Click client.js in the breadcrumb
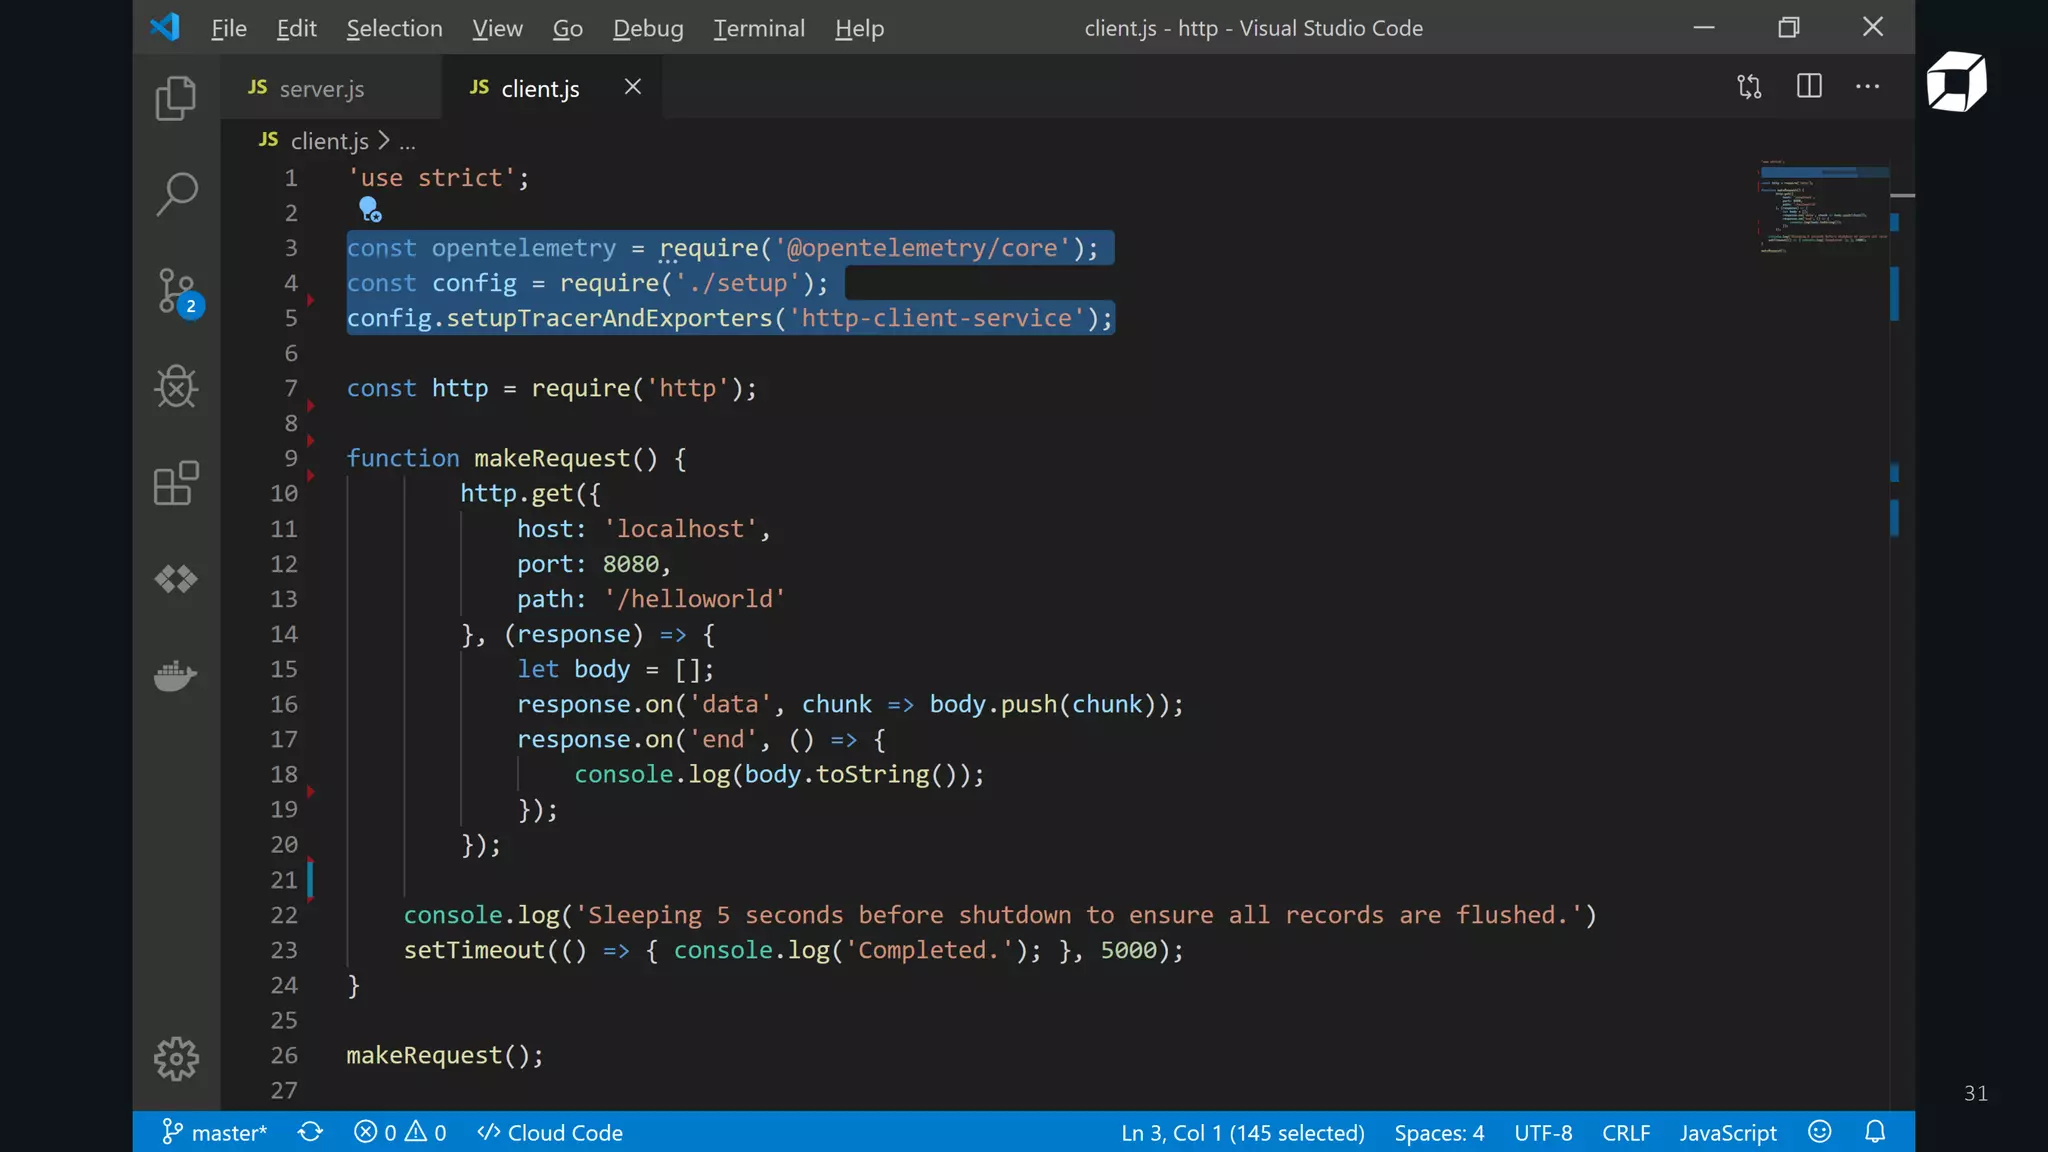The image size is (2048, 1152). (329, 141)
